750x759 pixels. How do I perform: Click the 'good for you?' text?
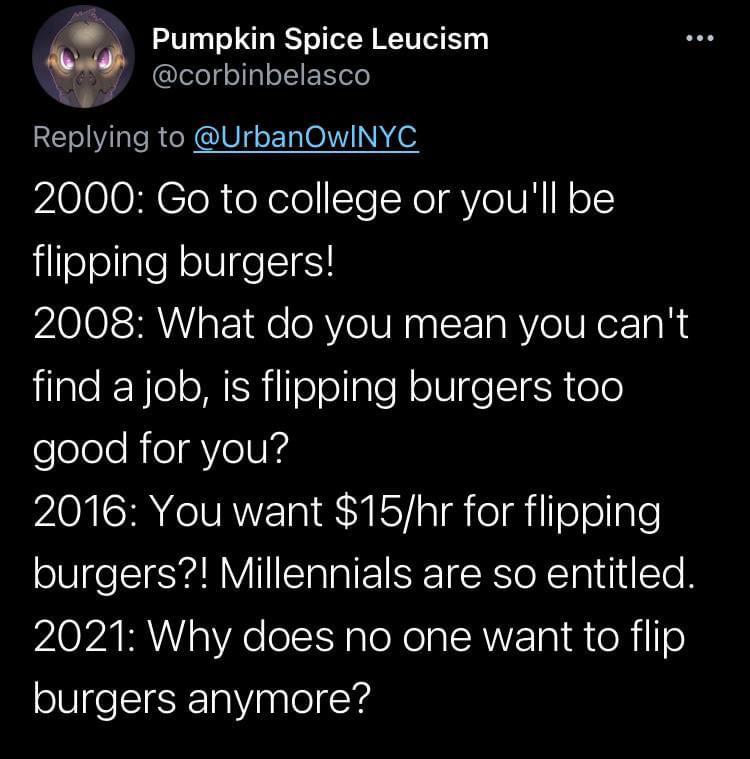pos(160,449)
